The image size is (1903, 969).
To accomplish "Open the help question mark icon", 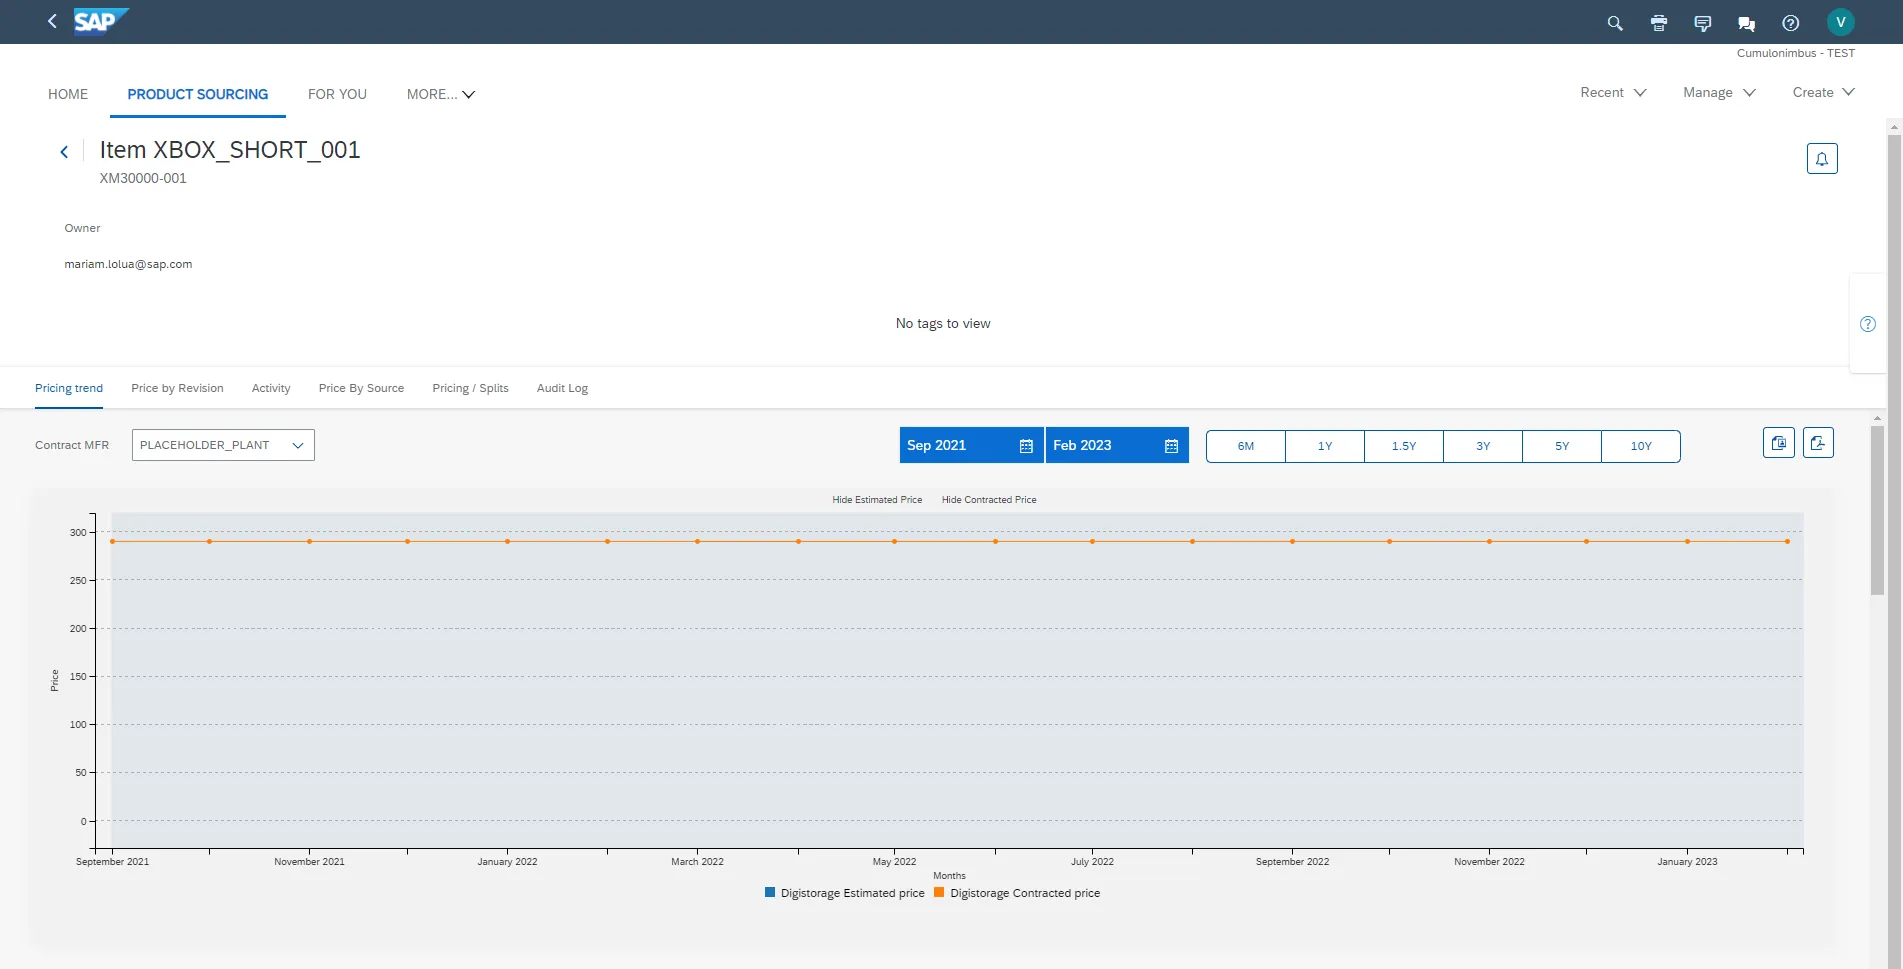I will click(1791, 23).
